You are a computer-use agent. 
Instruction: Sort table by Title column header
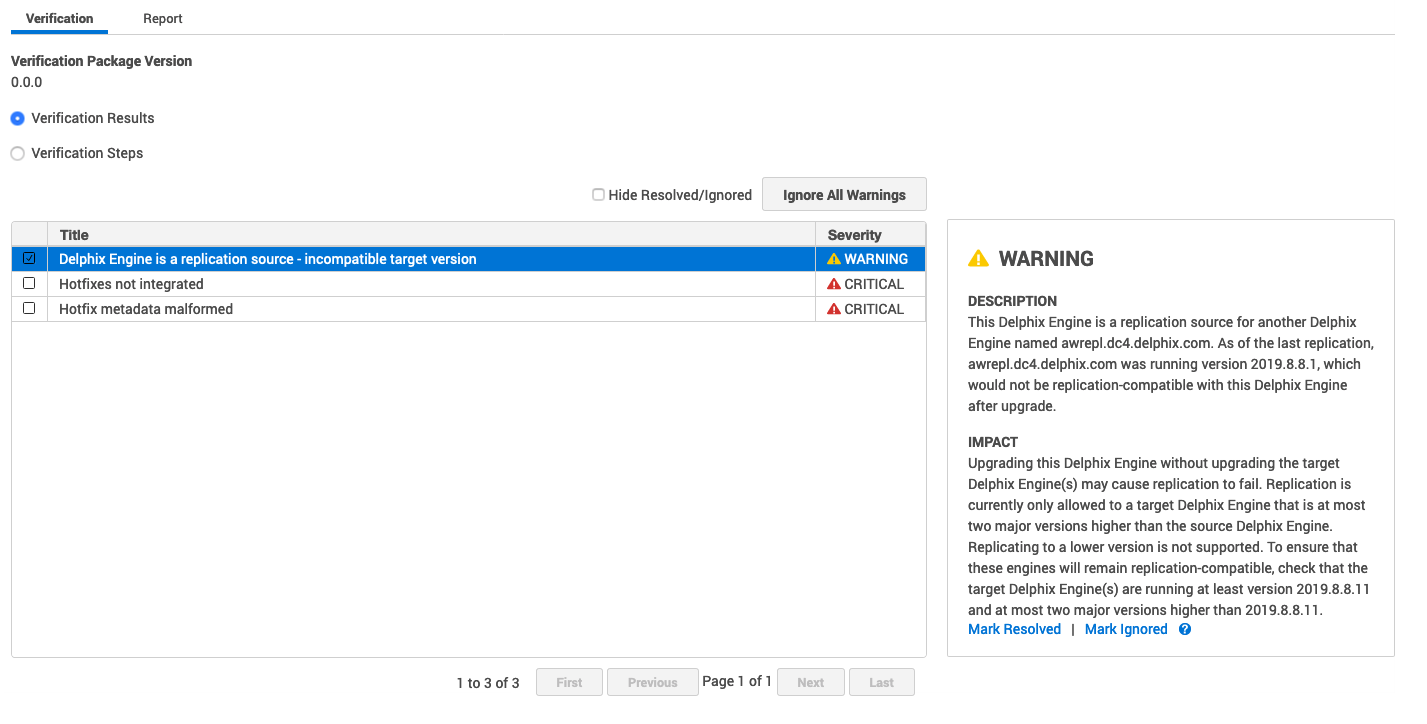74,235
